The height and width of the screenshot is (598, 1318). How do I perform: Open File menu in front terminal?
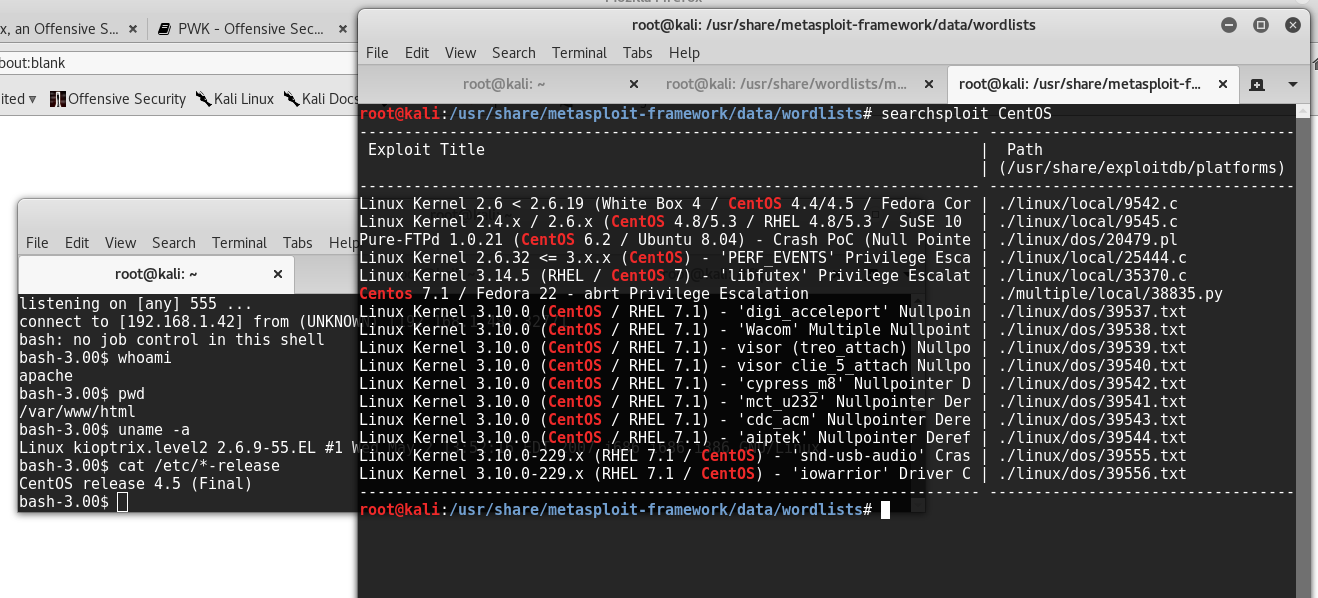coord(377,53)
